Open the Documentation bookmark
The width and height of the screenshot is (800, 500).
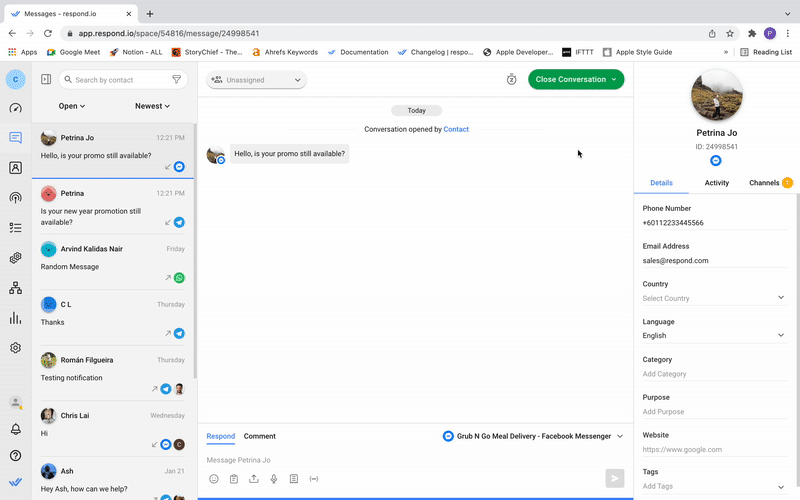point(358,52)
